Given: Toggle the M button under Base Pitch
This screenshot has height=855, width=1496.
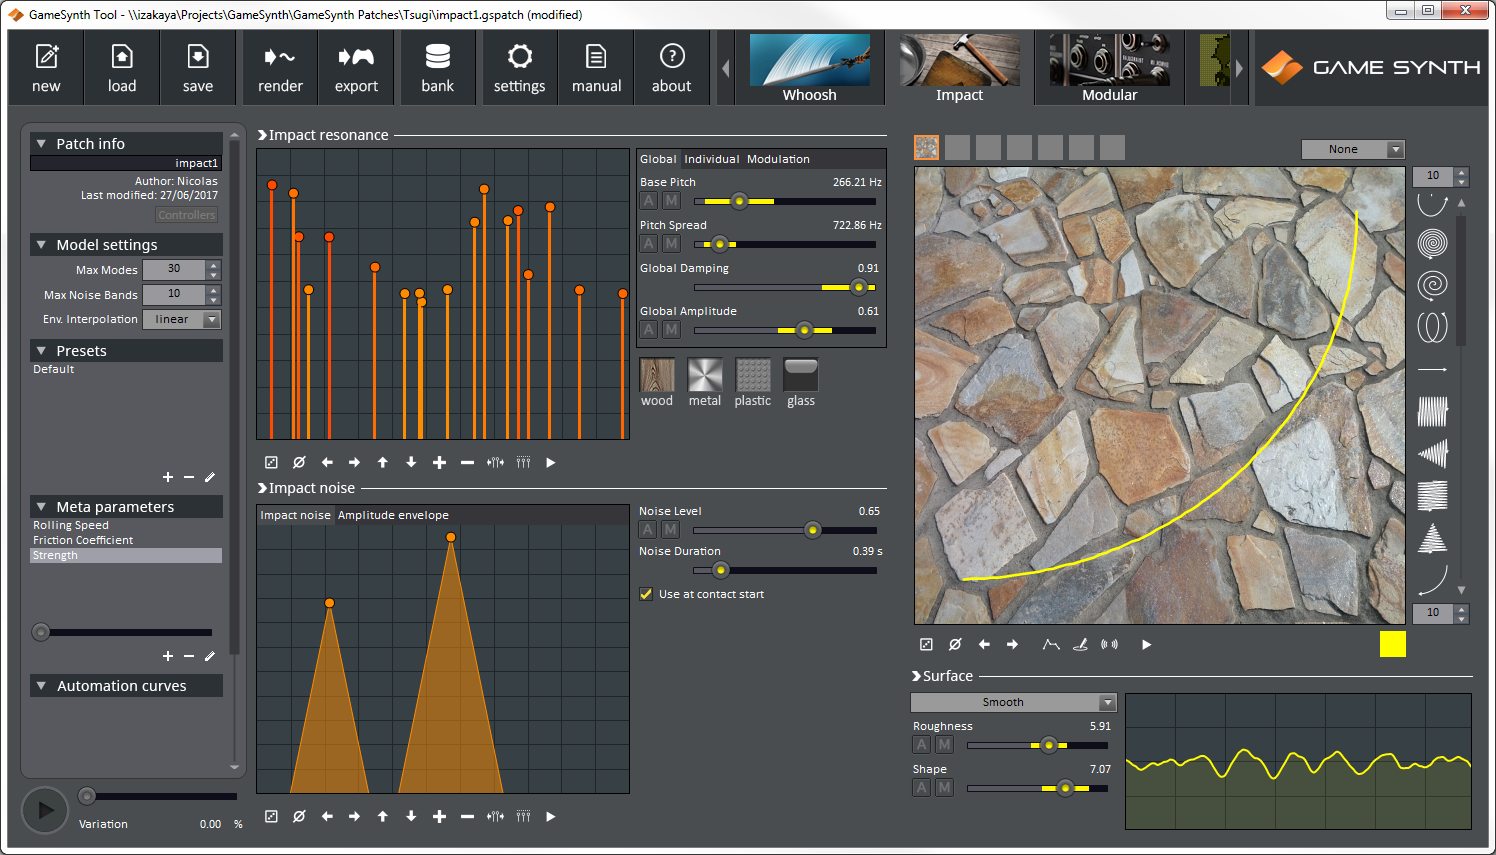Looking at the screenshot, I should [672, 201].
